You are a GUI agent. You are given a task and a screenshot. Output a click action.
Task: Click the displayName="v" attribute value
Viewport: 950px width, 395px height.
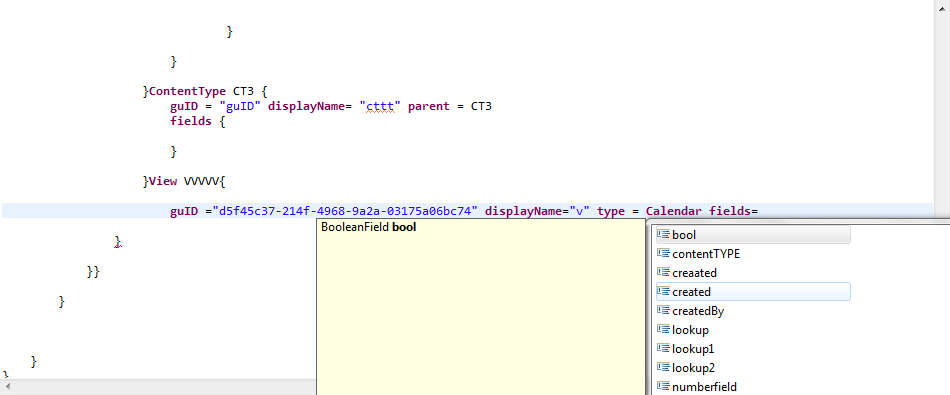[x=580, y=211]
